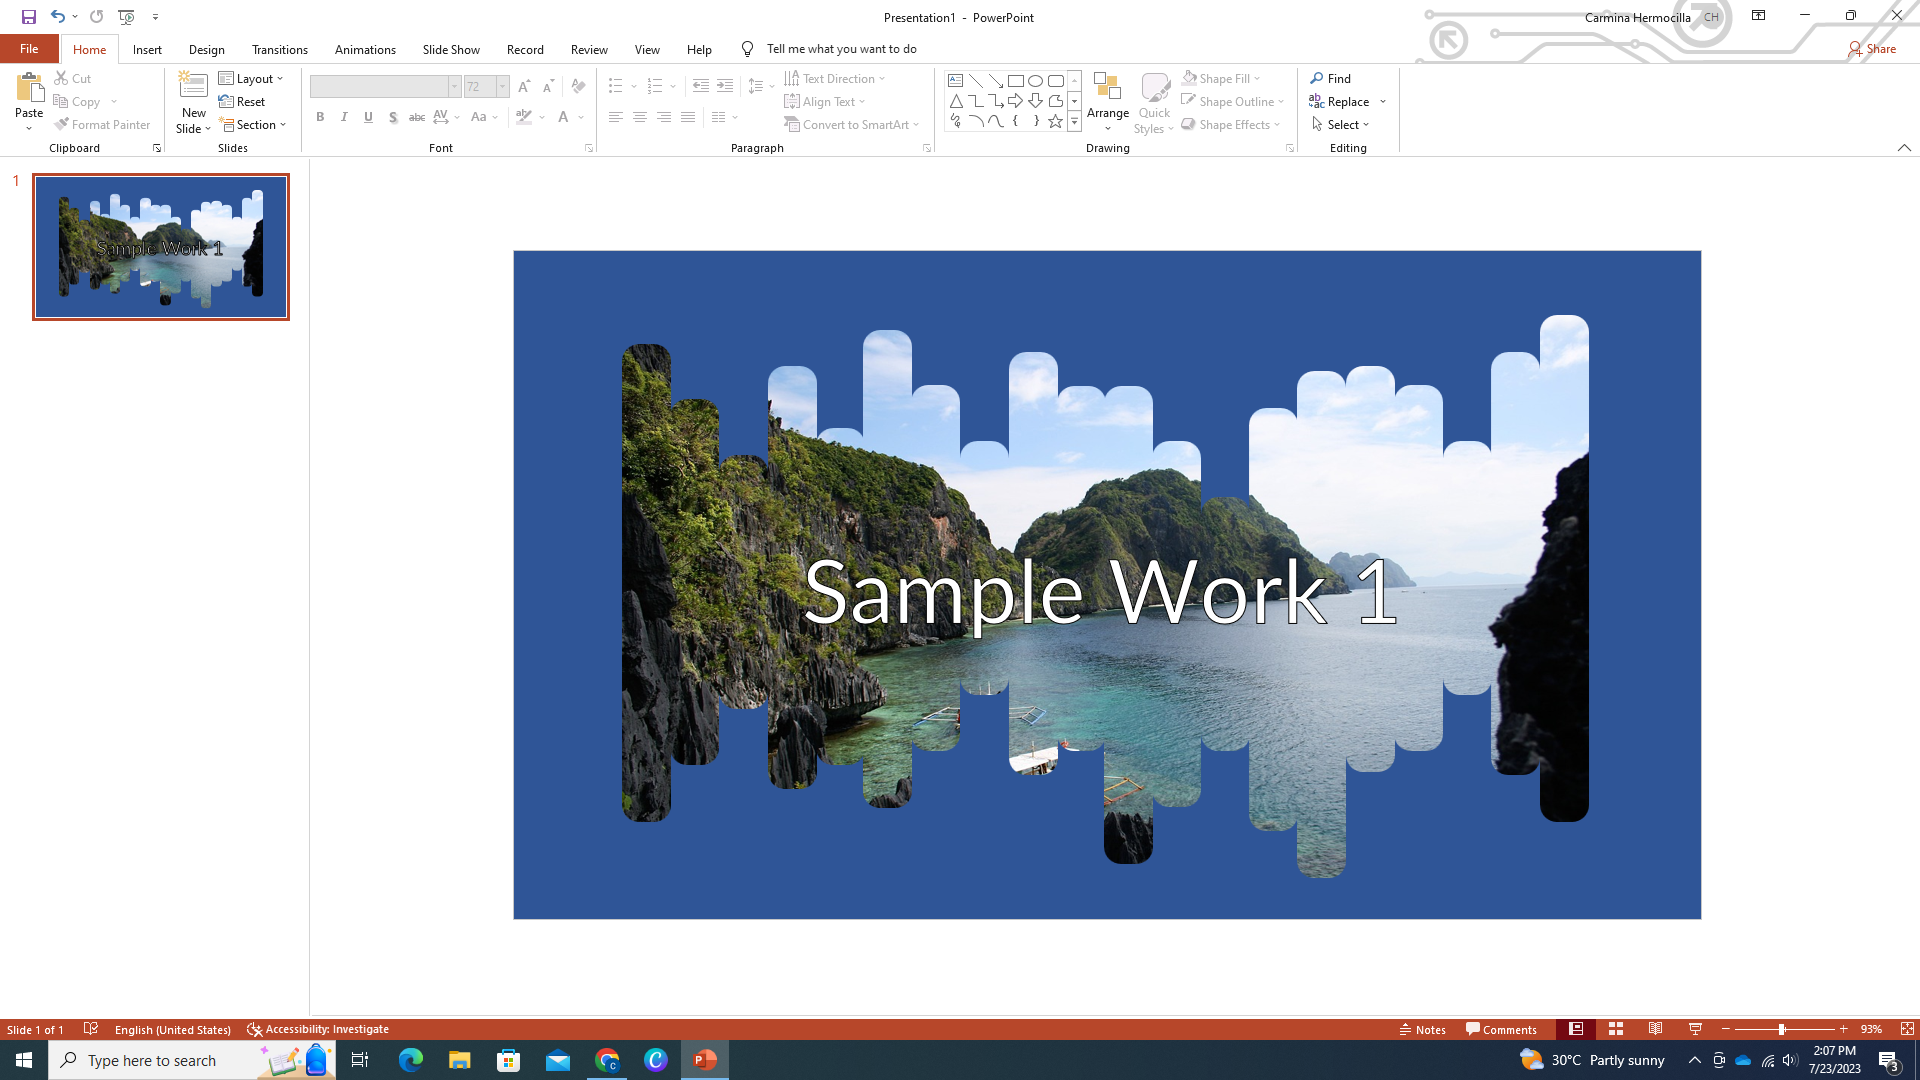Click the Strikethrough icon

point(417,117)
